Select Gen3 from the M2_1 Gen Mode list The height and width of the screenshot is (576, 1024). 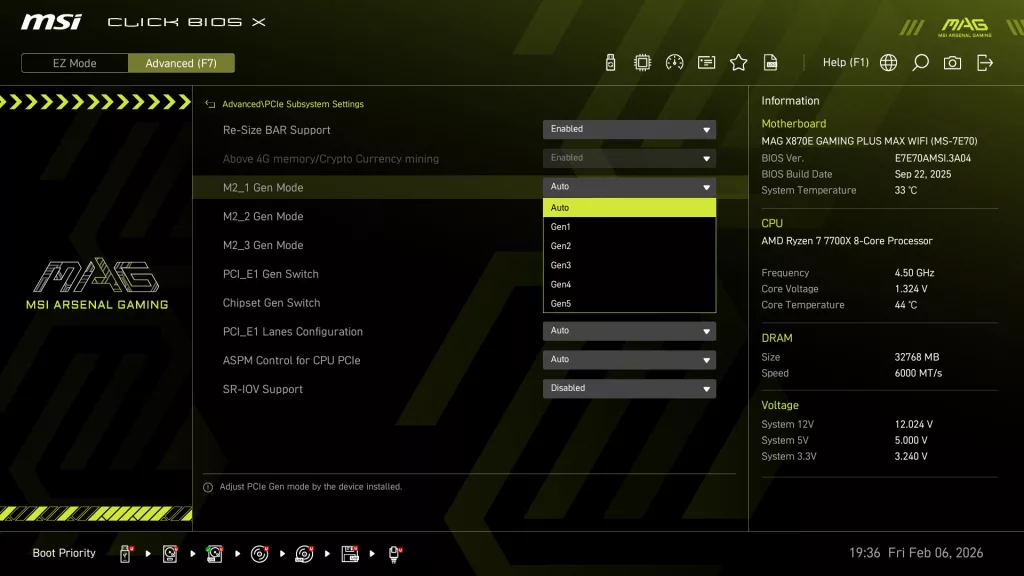point(628,264)
